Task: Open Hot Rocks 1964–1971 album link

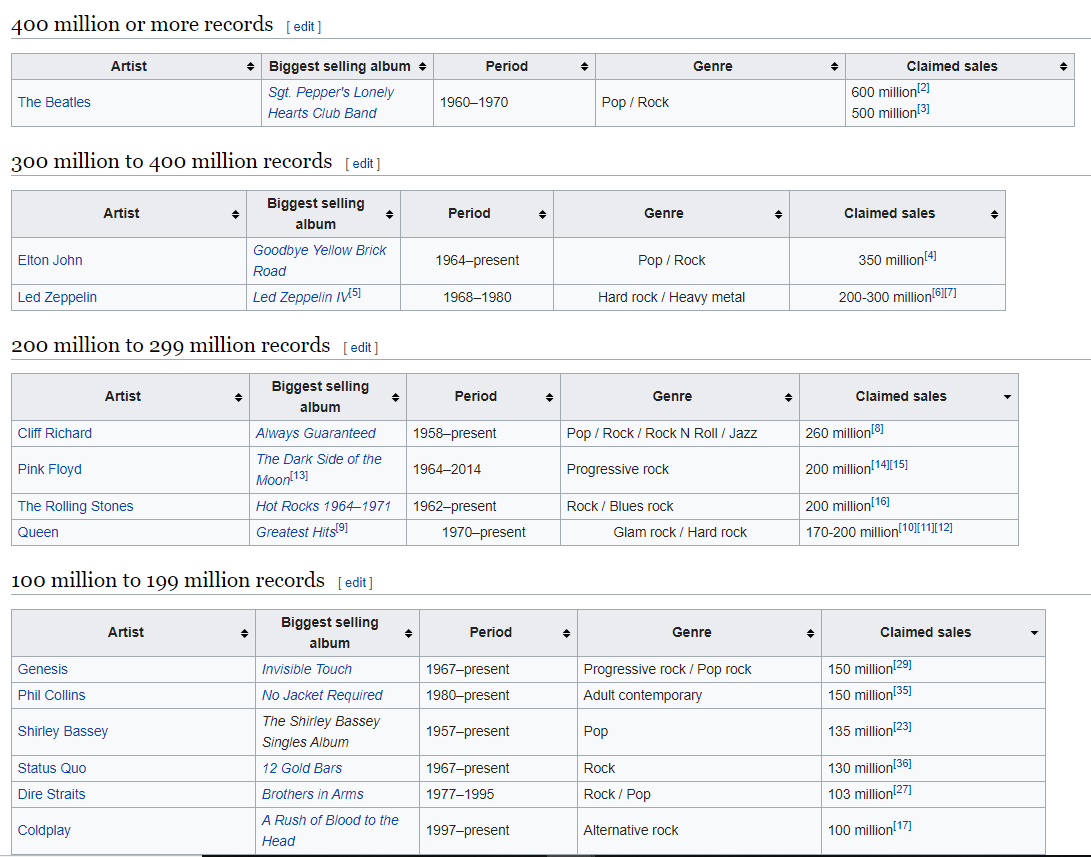Action: pyautogui.click(x=324, y=506)
